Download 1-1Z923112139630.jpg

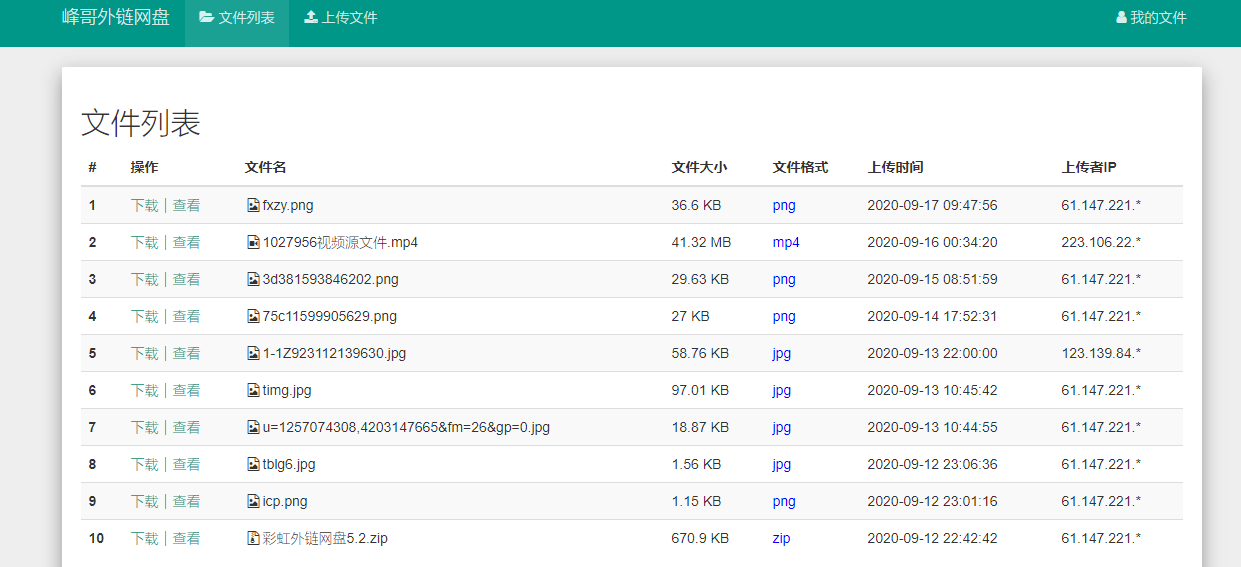pos(144,353)
